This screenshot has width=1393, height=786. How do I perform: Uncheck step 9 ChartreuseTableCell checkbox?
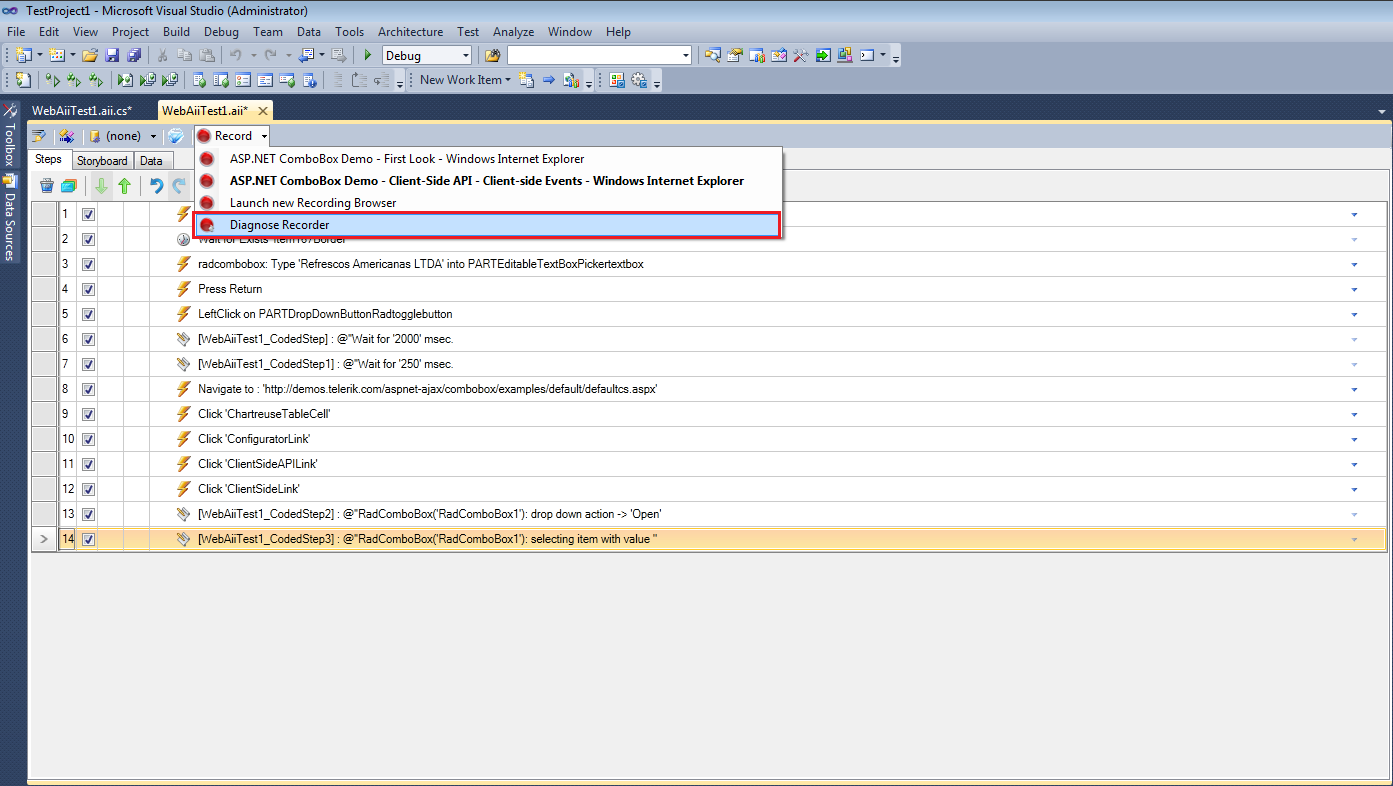pyautogui.click(x=88, y=414)
